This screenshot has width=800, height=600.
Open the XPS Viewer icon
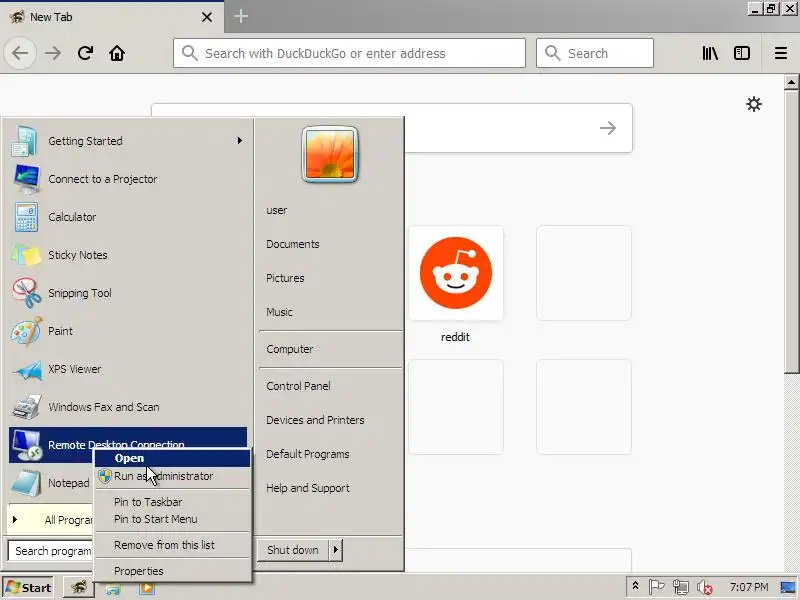27,369
